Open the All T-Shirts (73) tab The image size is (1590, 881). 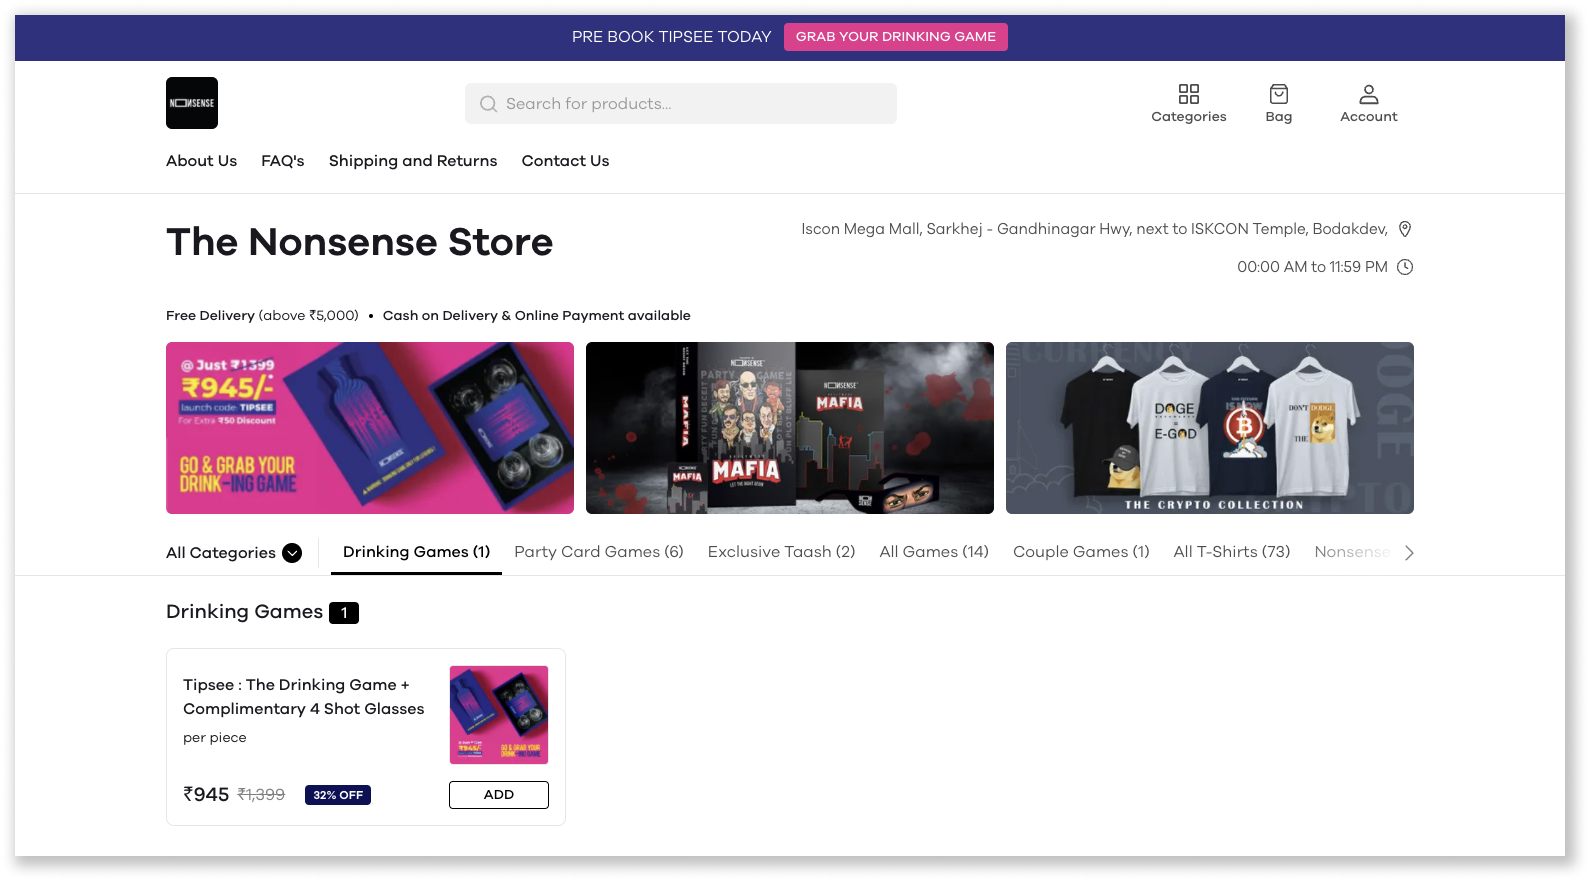tap(1231, 552)
